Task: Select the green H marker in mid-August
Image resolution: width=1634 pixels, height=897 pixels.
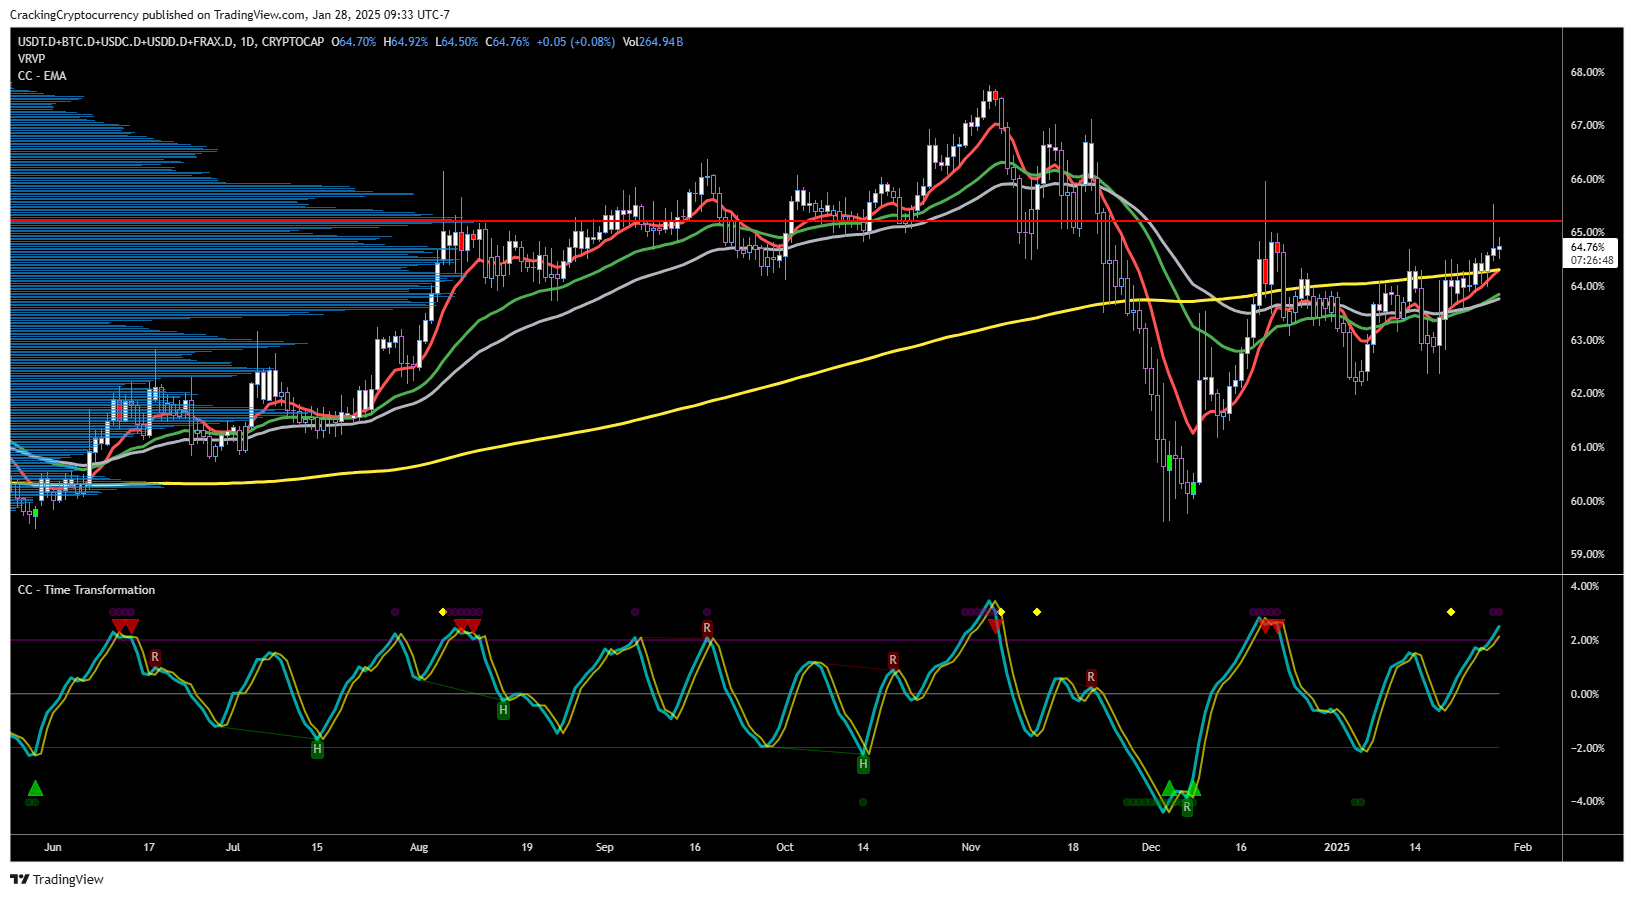Action: (503, 710)
